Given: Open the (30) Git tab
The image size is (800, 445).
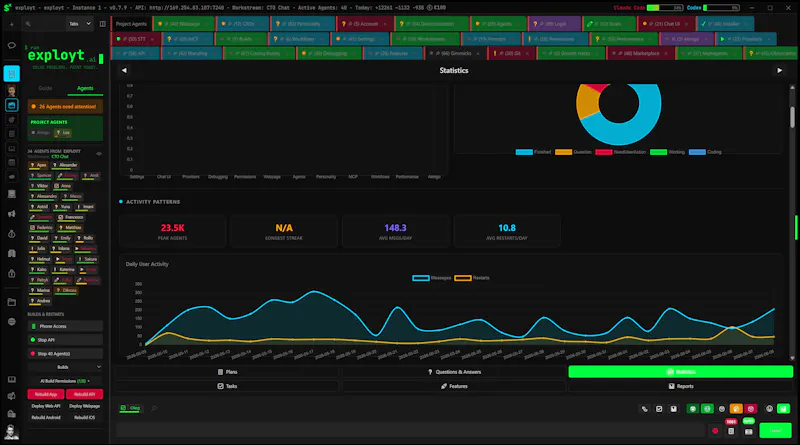Looking at the screenshot, I should 511,53.
